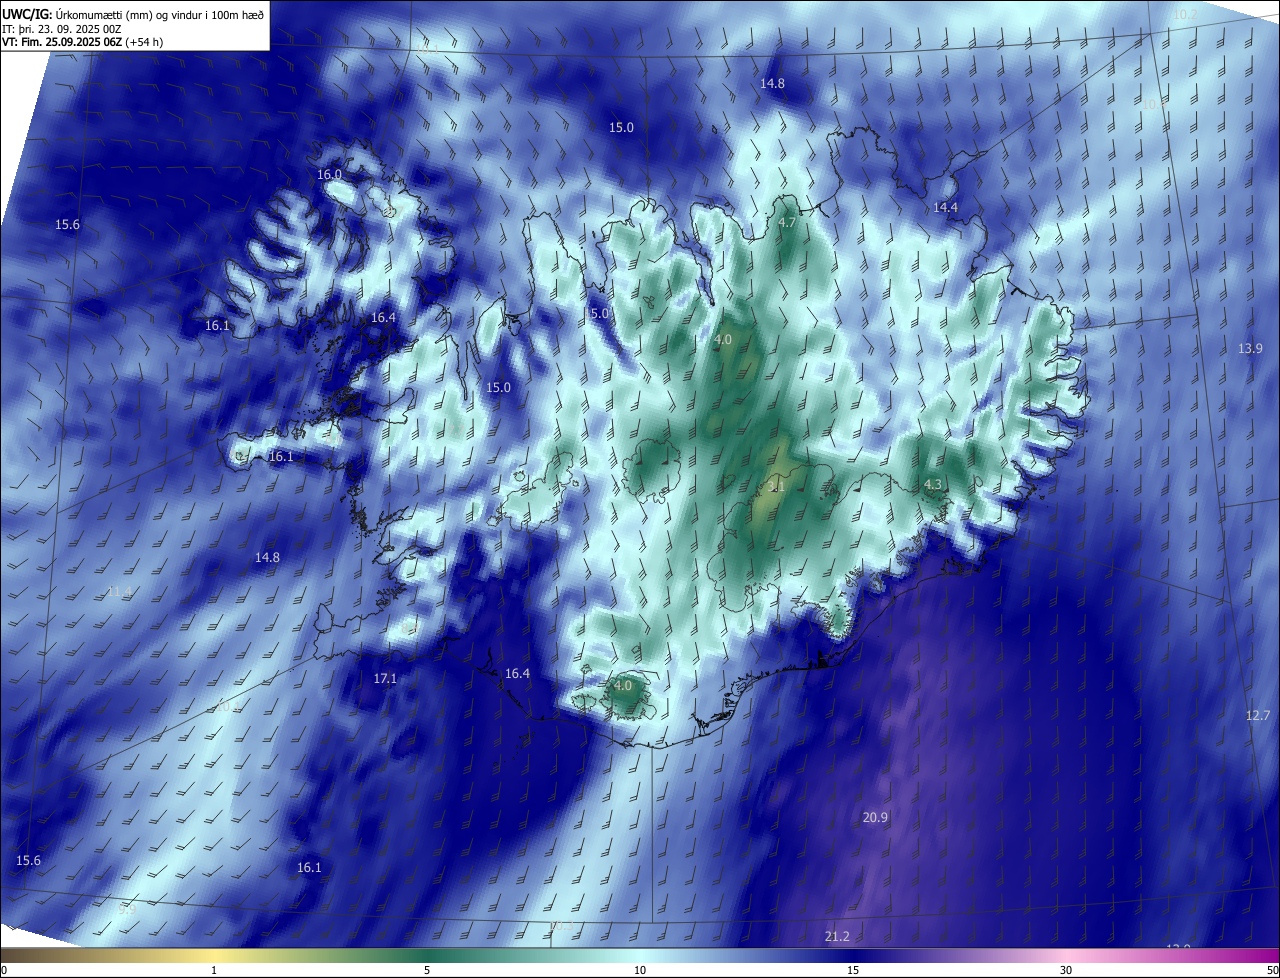Viewport: 1280px width, 978px height.
Task: Click the 20.9 value in the purple area
Action: 875,817
